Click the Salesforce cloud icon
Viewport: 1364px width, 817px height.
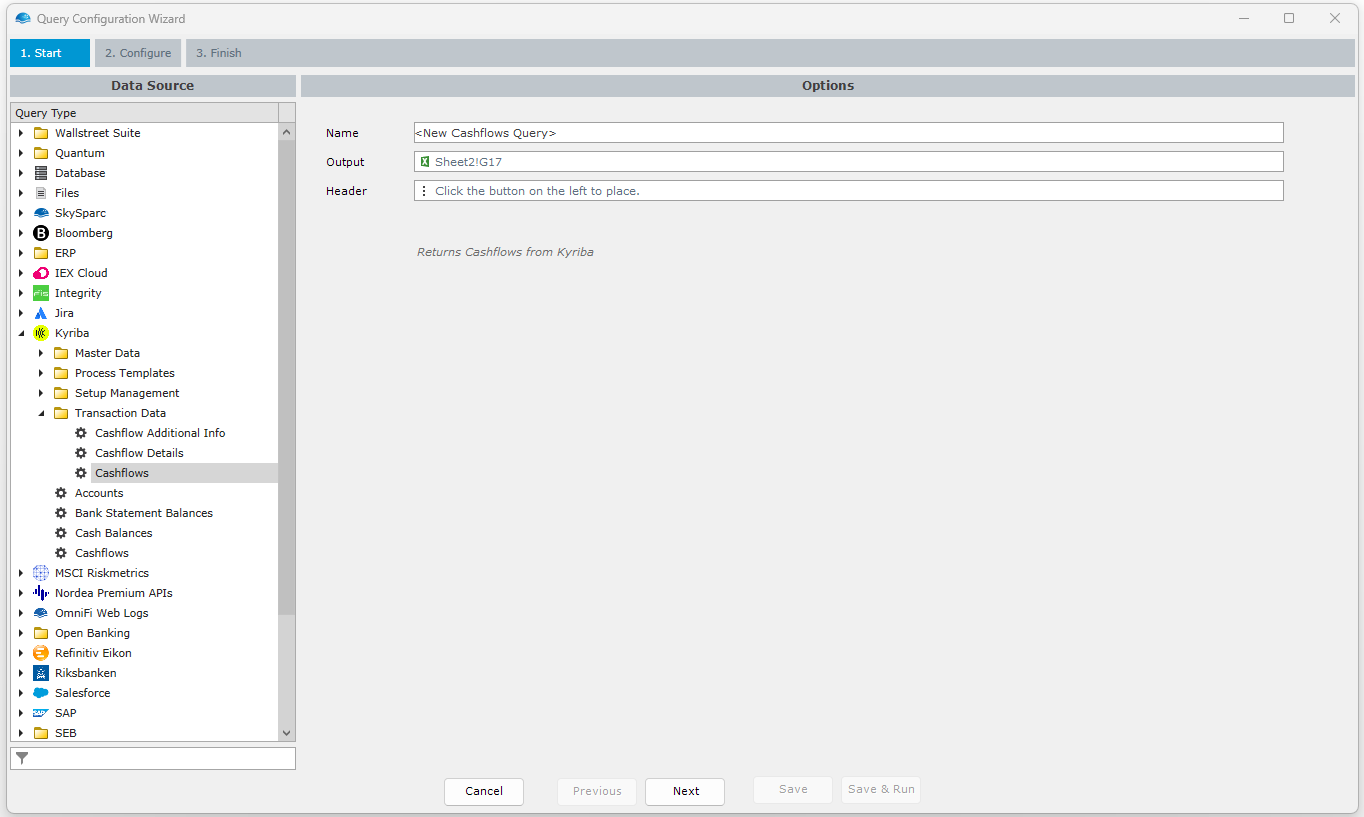(x=41, y=693)
